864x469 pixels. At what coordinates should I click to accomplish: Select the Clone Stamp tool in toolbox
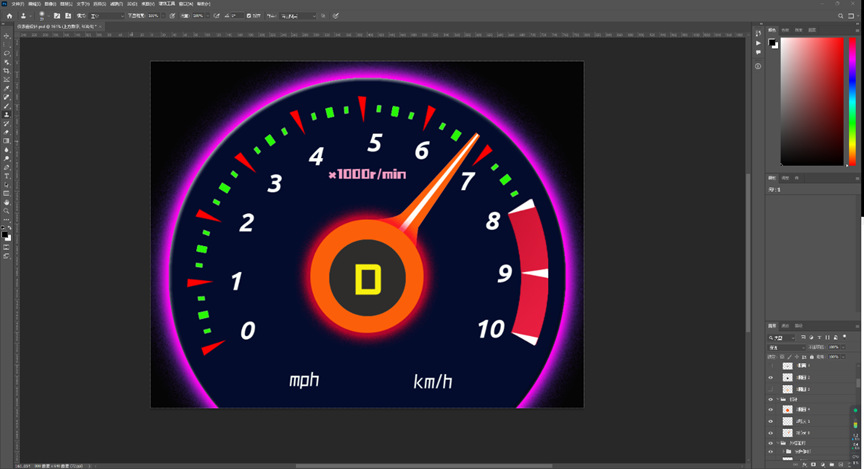7,115
